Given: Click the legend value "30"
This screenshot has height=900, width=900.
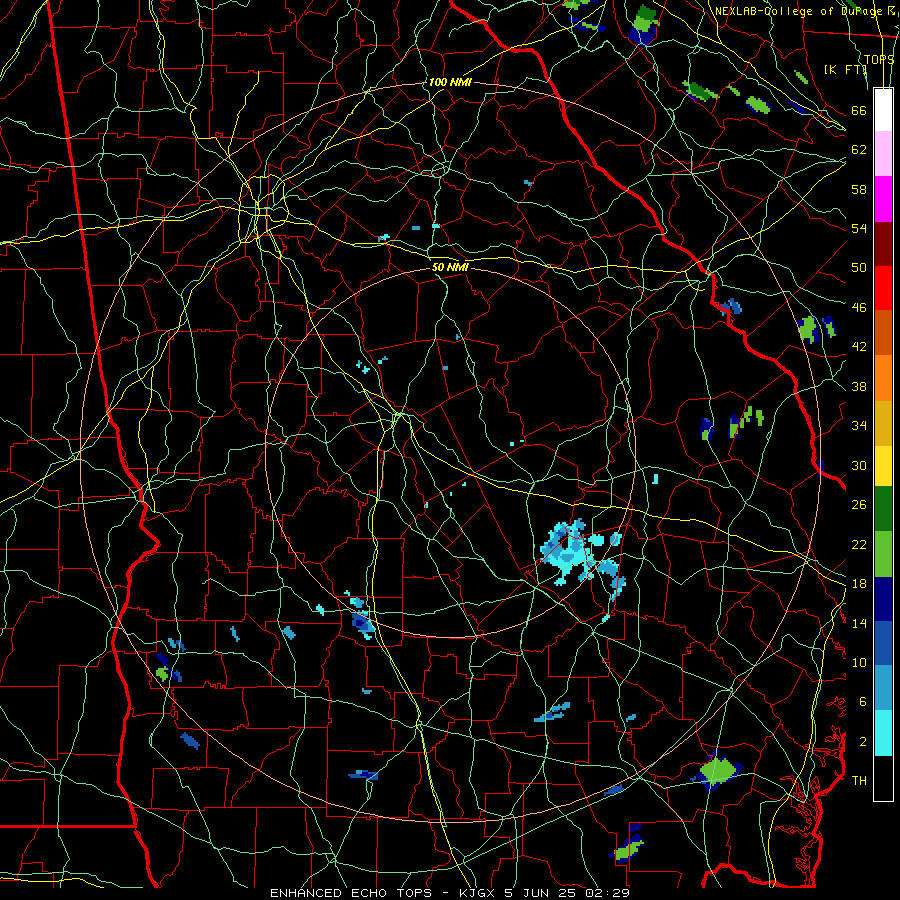Looking at the screenshot, I should coord(859,465).
